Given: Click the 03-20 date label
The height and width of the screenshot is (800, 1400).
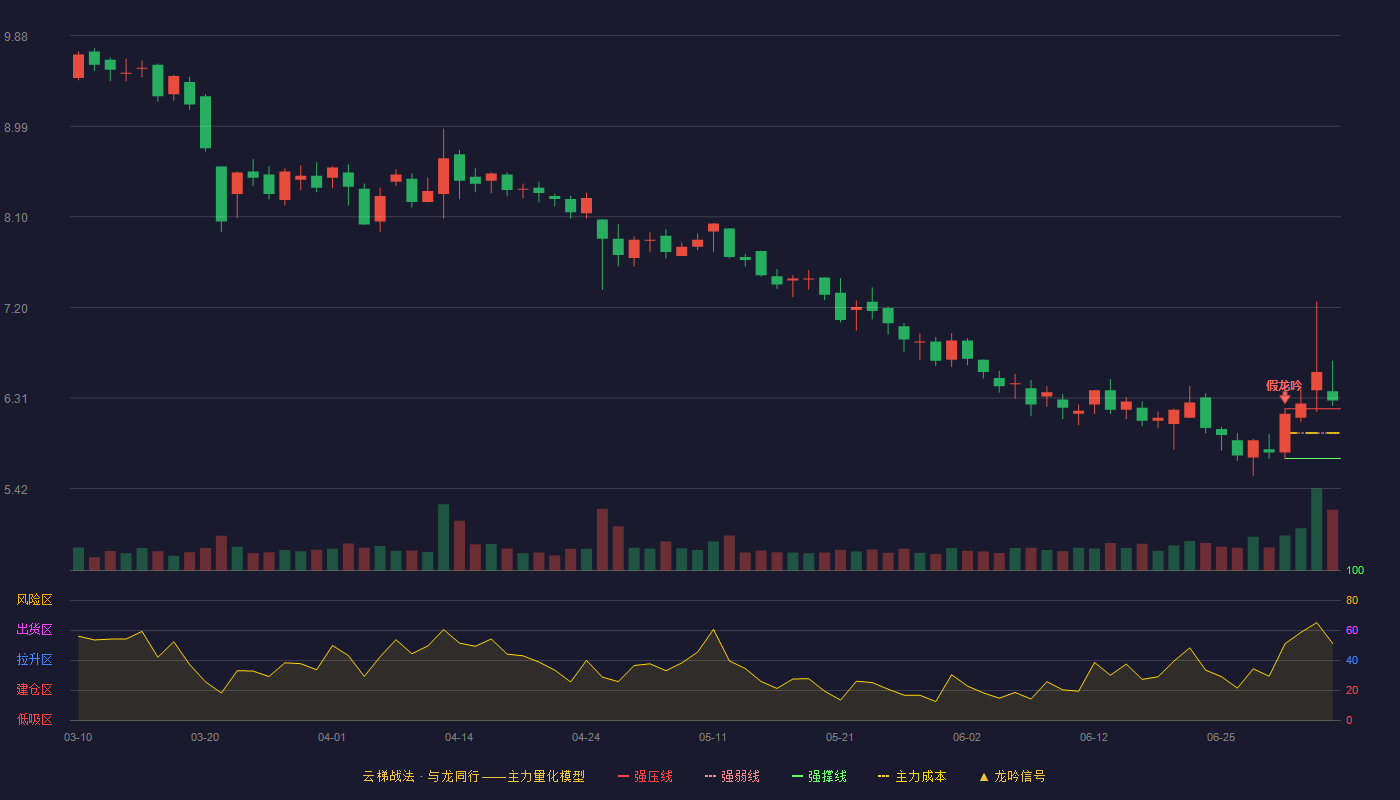Looking at the screenshot, I should 205,737.
